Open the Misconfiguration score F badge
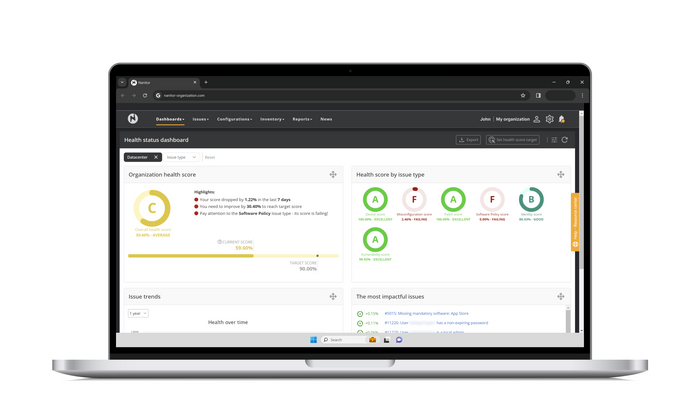Image resolution: width=700 pixels, height=420 pixels. point(414,200)
